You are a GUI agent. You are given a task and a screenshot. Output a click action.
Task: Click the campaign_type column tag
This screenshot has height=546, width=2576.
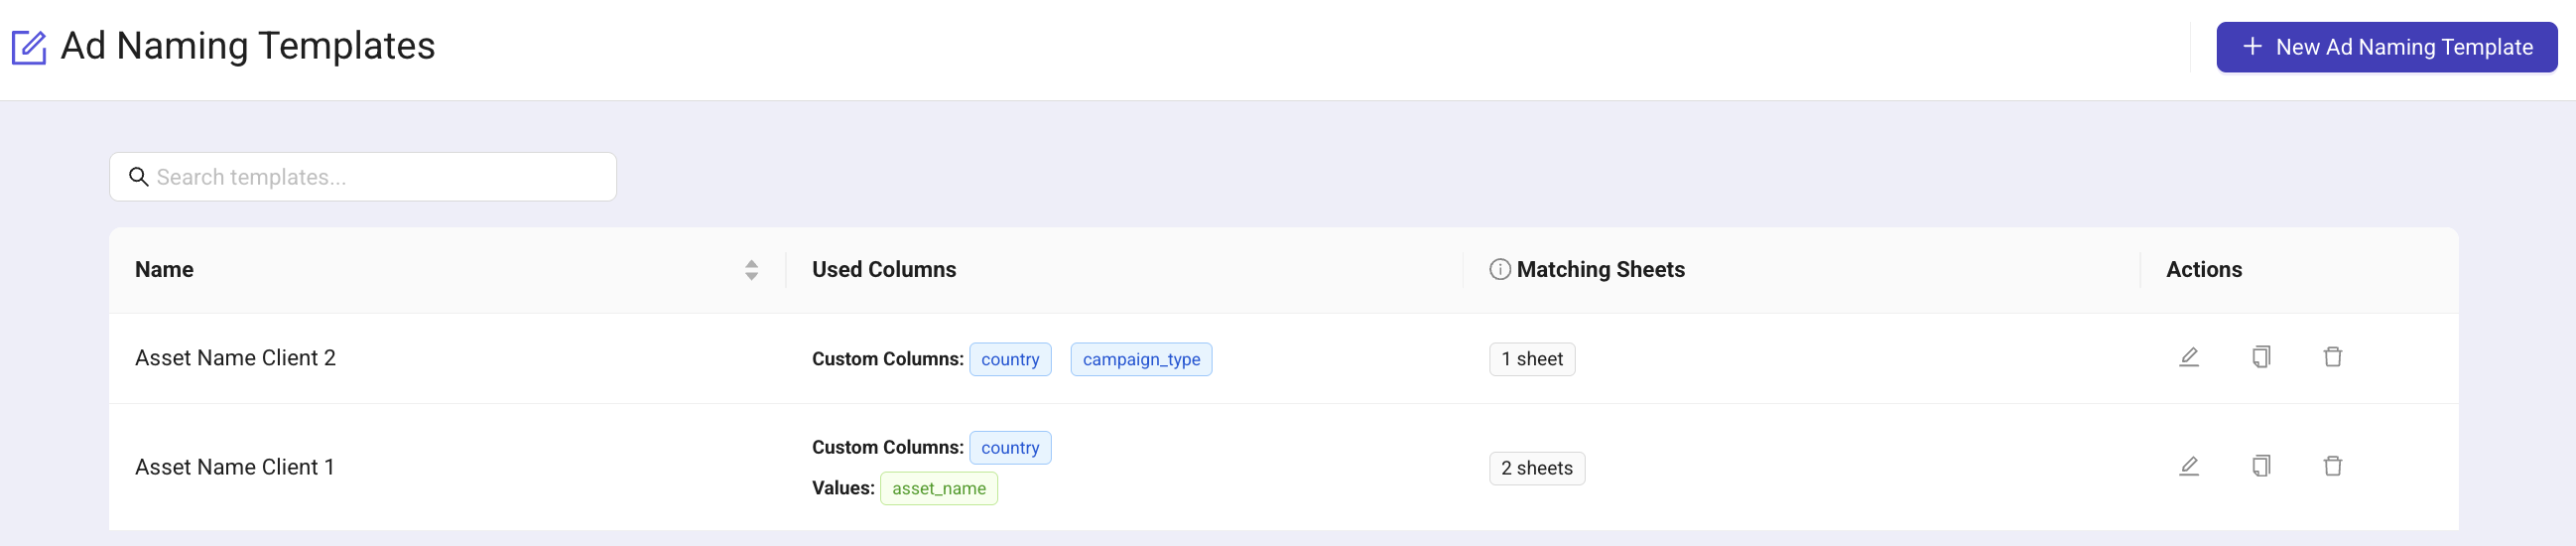[x=1140, y=359]
